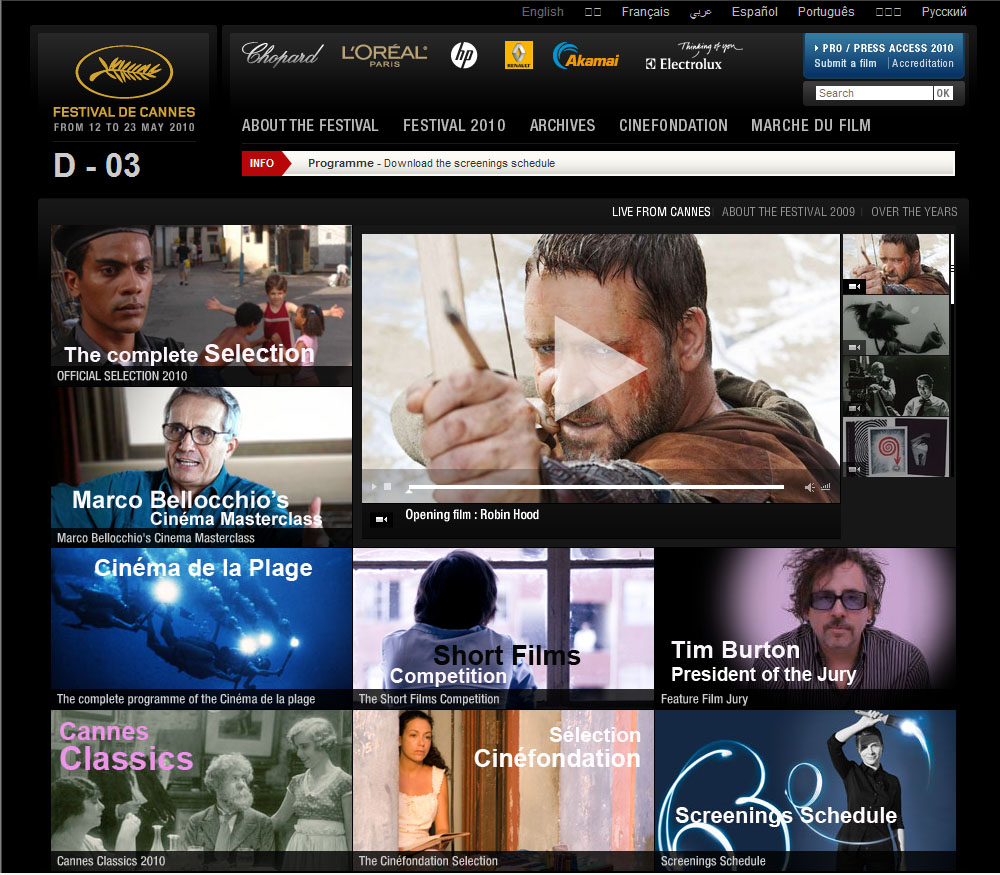1000x875 pixels.
Task: Open Marche du Film menu
Action: tap(811, 125)
